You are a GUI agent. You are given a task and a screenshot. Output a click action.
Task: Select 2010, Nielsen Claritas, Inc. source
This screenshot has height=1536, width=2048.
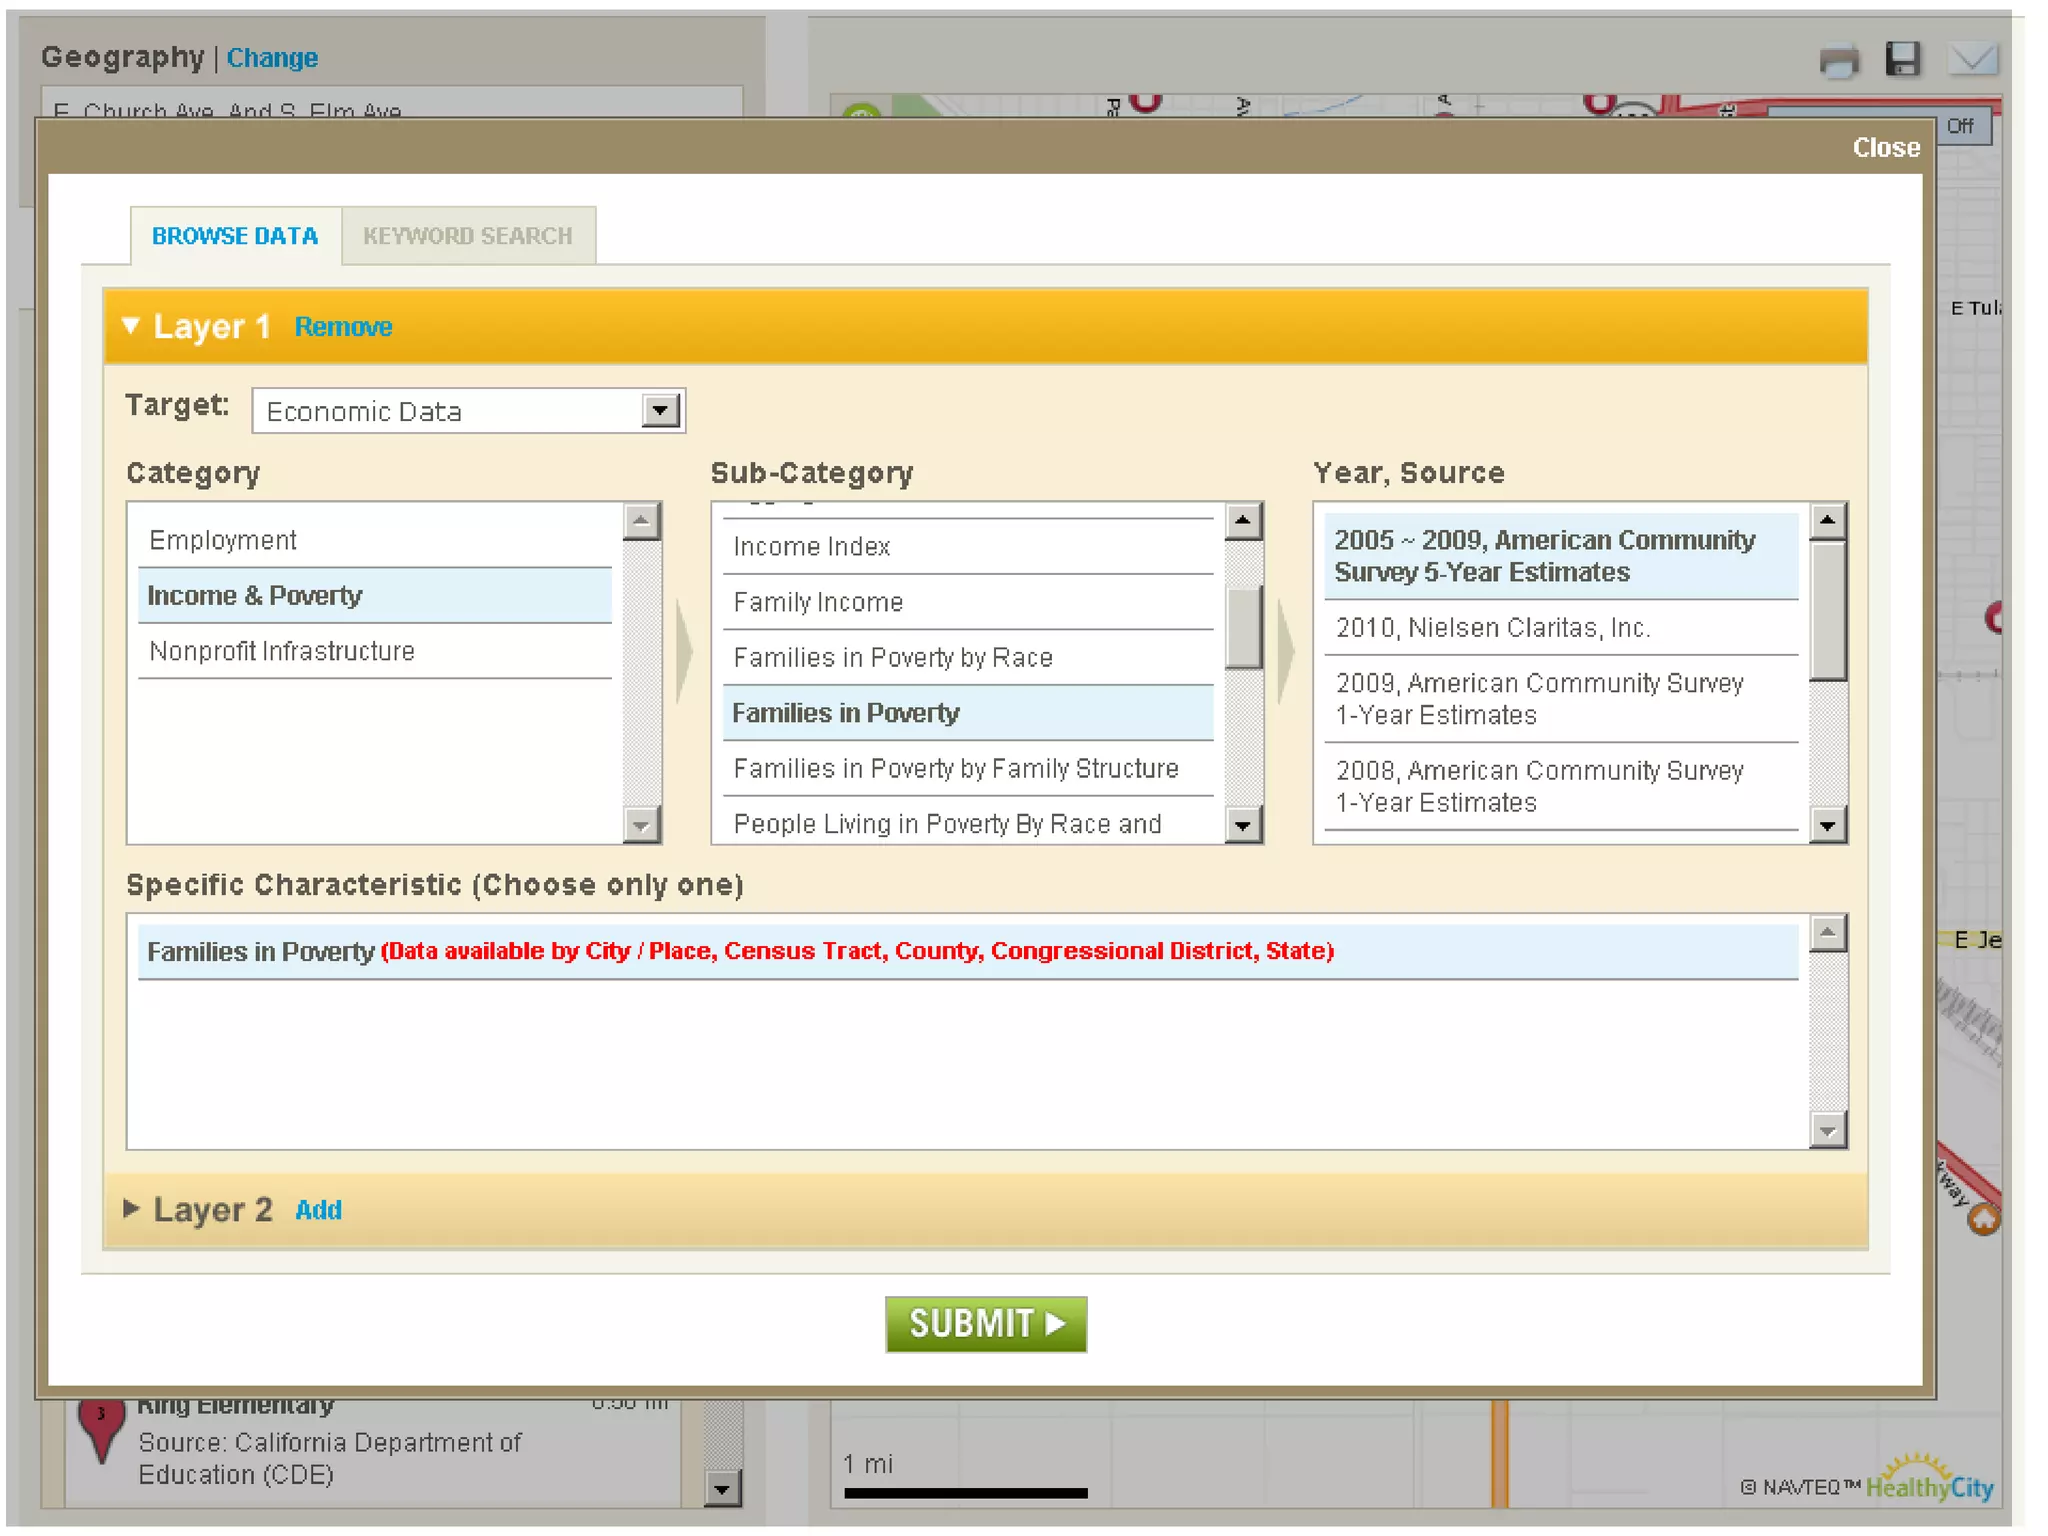point(1492,628)
